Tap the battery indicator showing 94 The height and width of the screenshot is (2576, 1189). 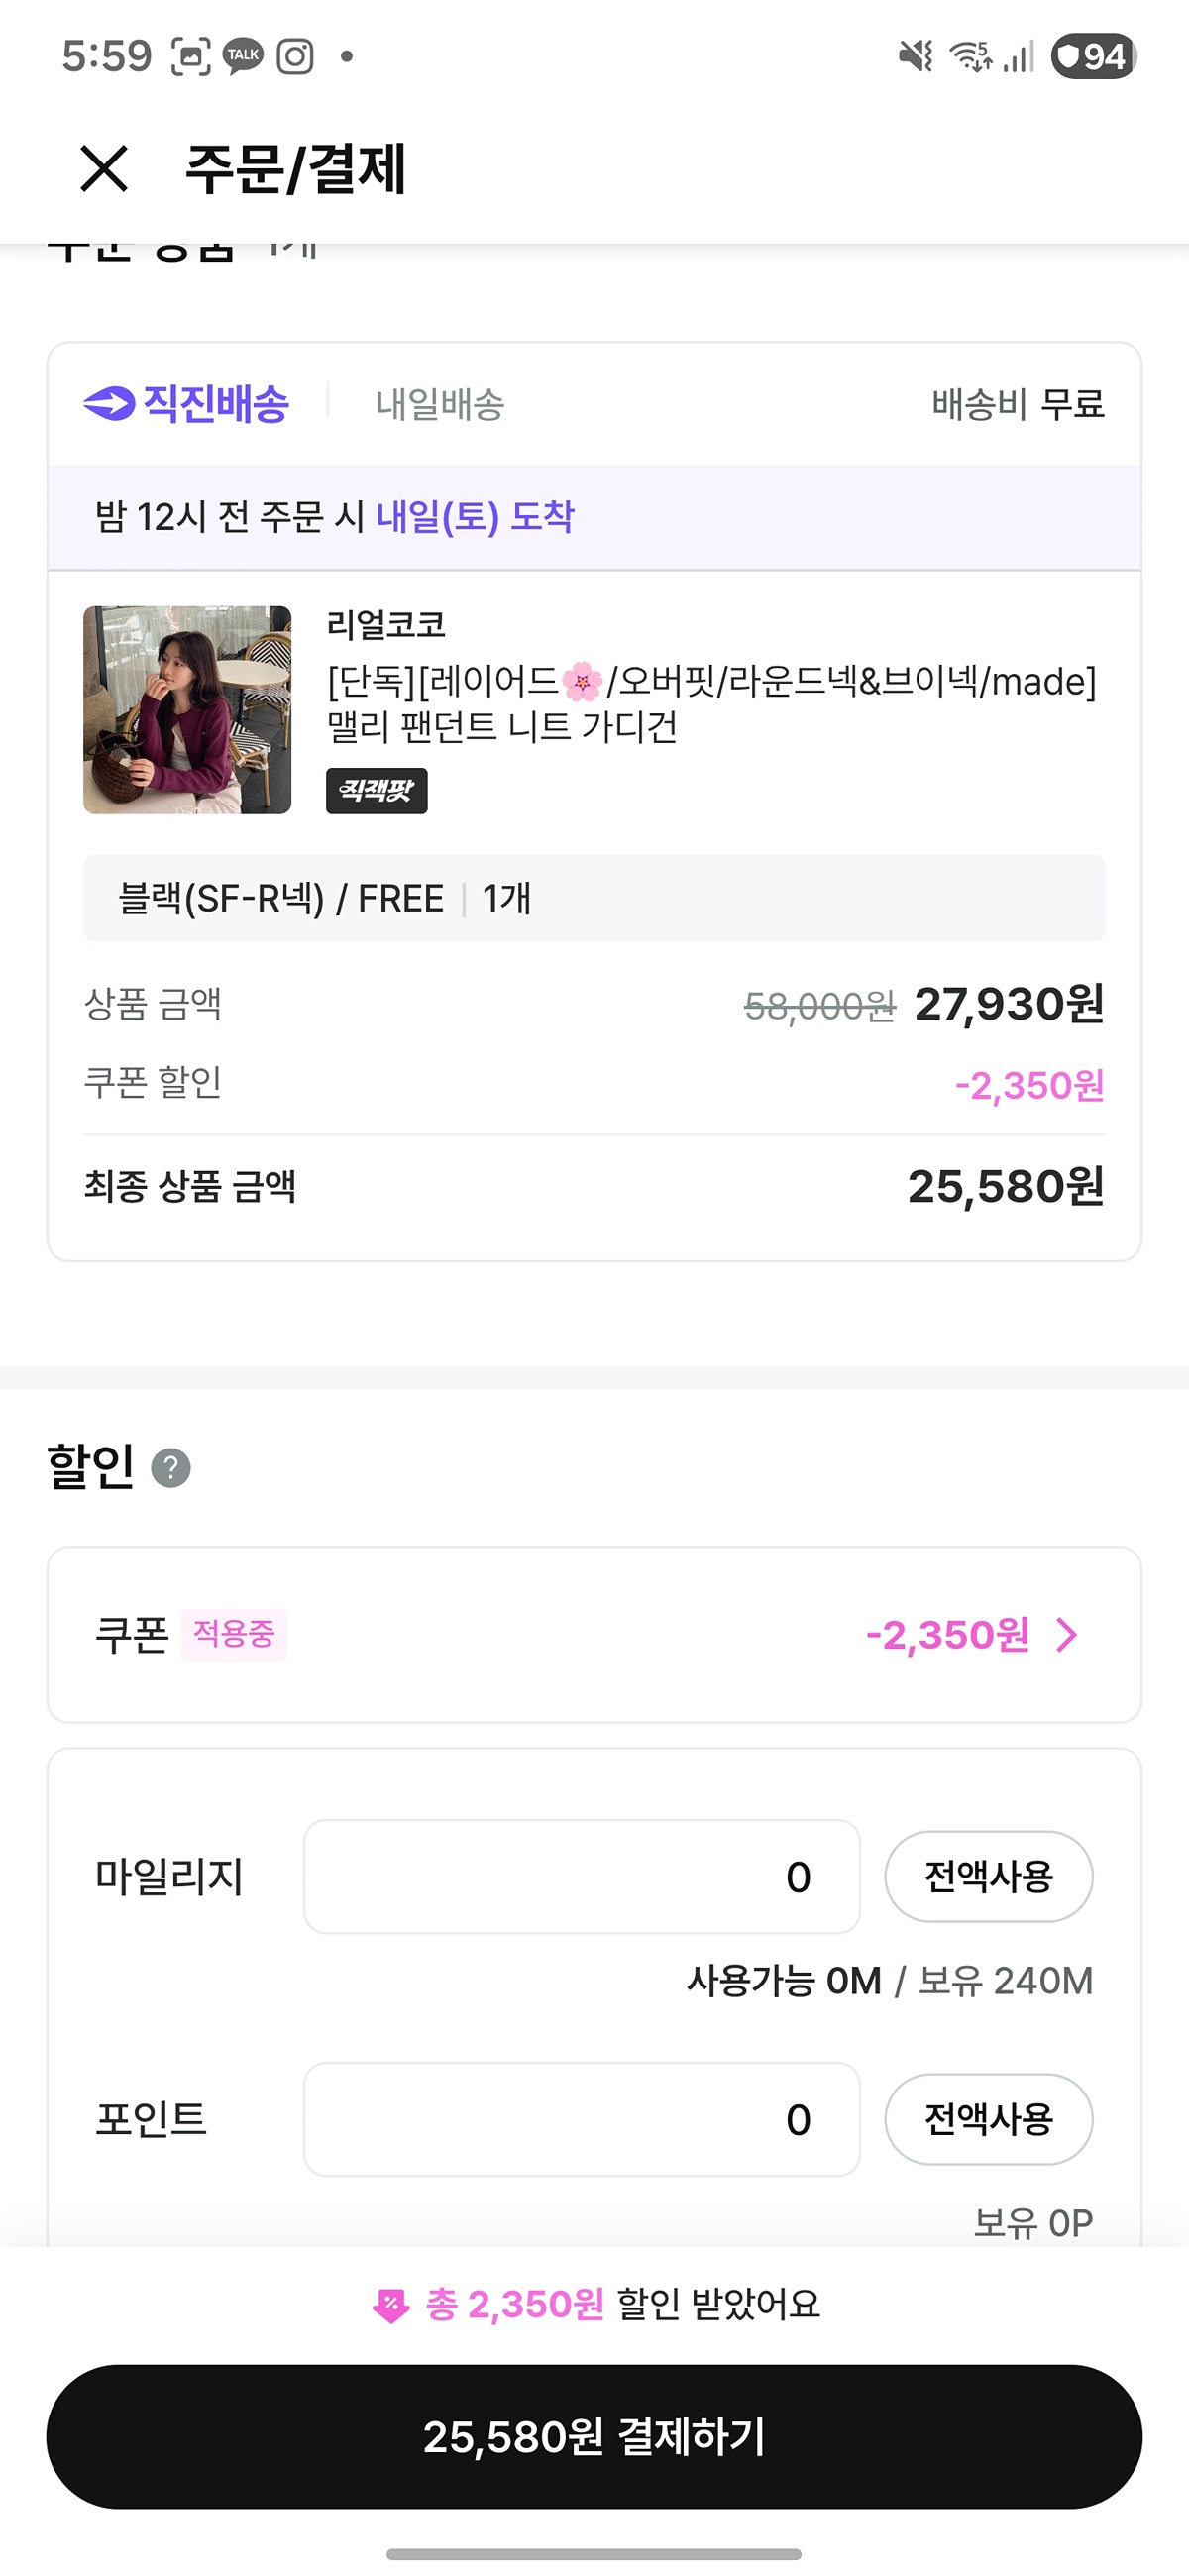tap(1094, 56)
